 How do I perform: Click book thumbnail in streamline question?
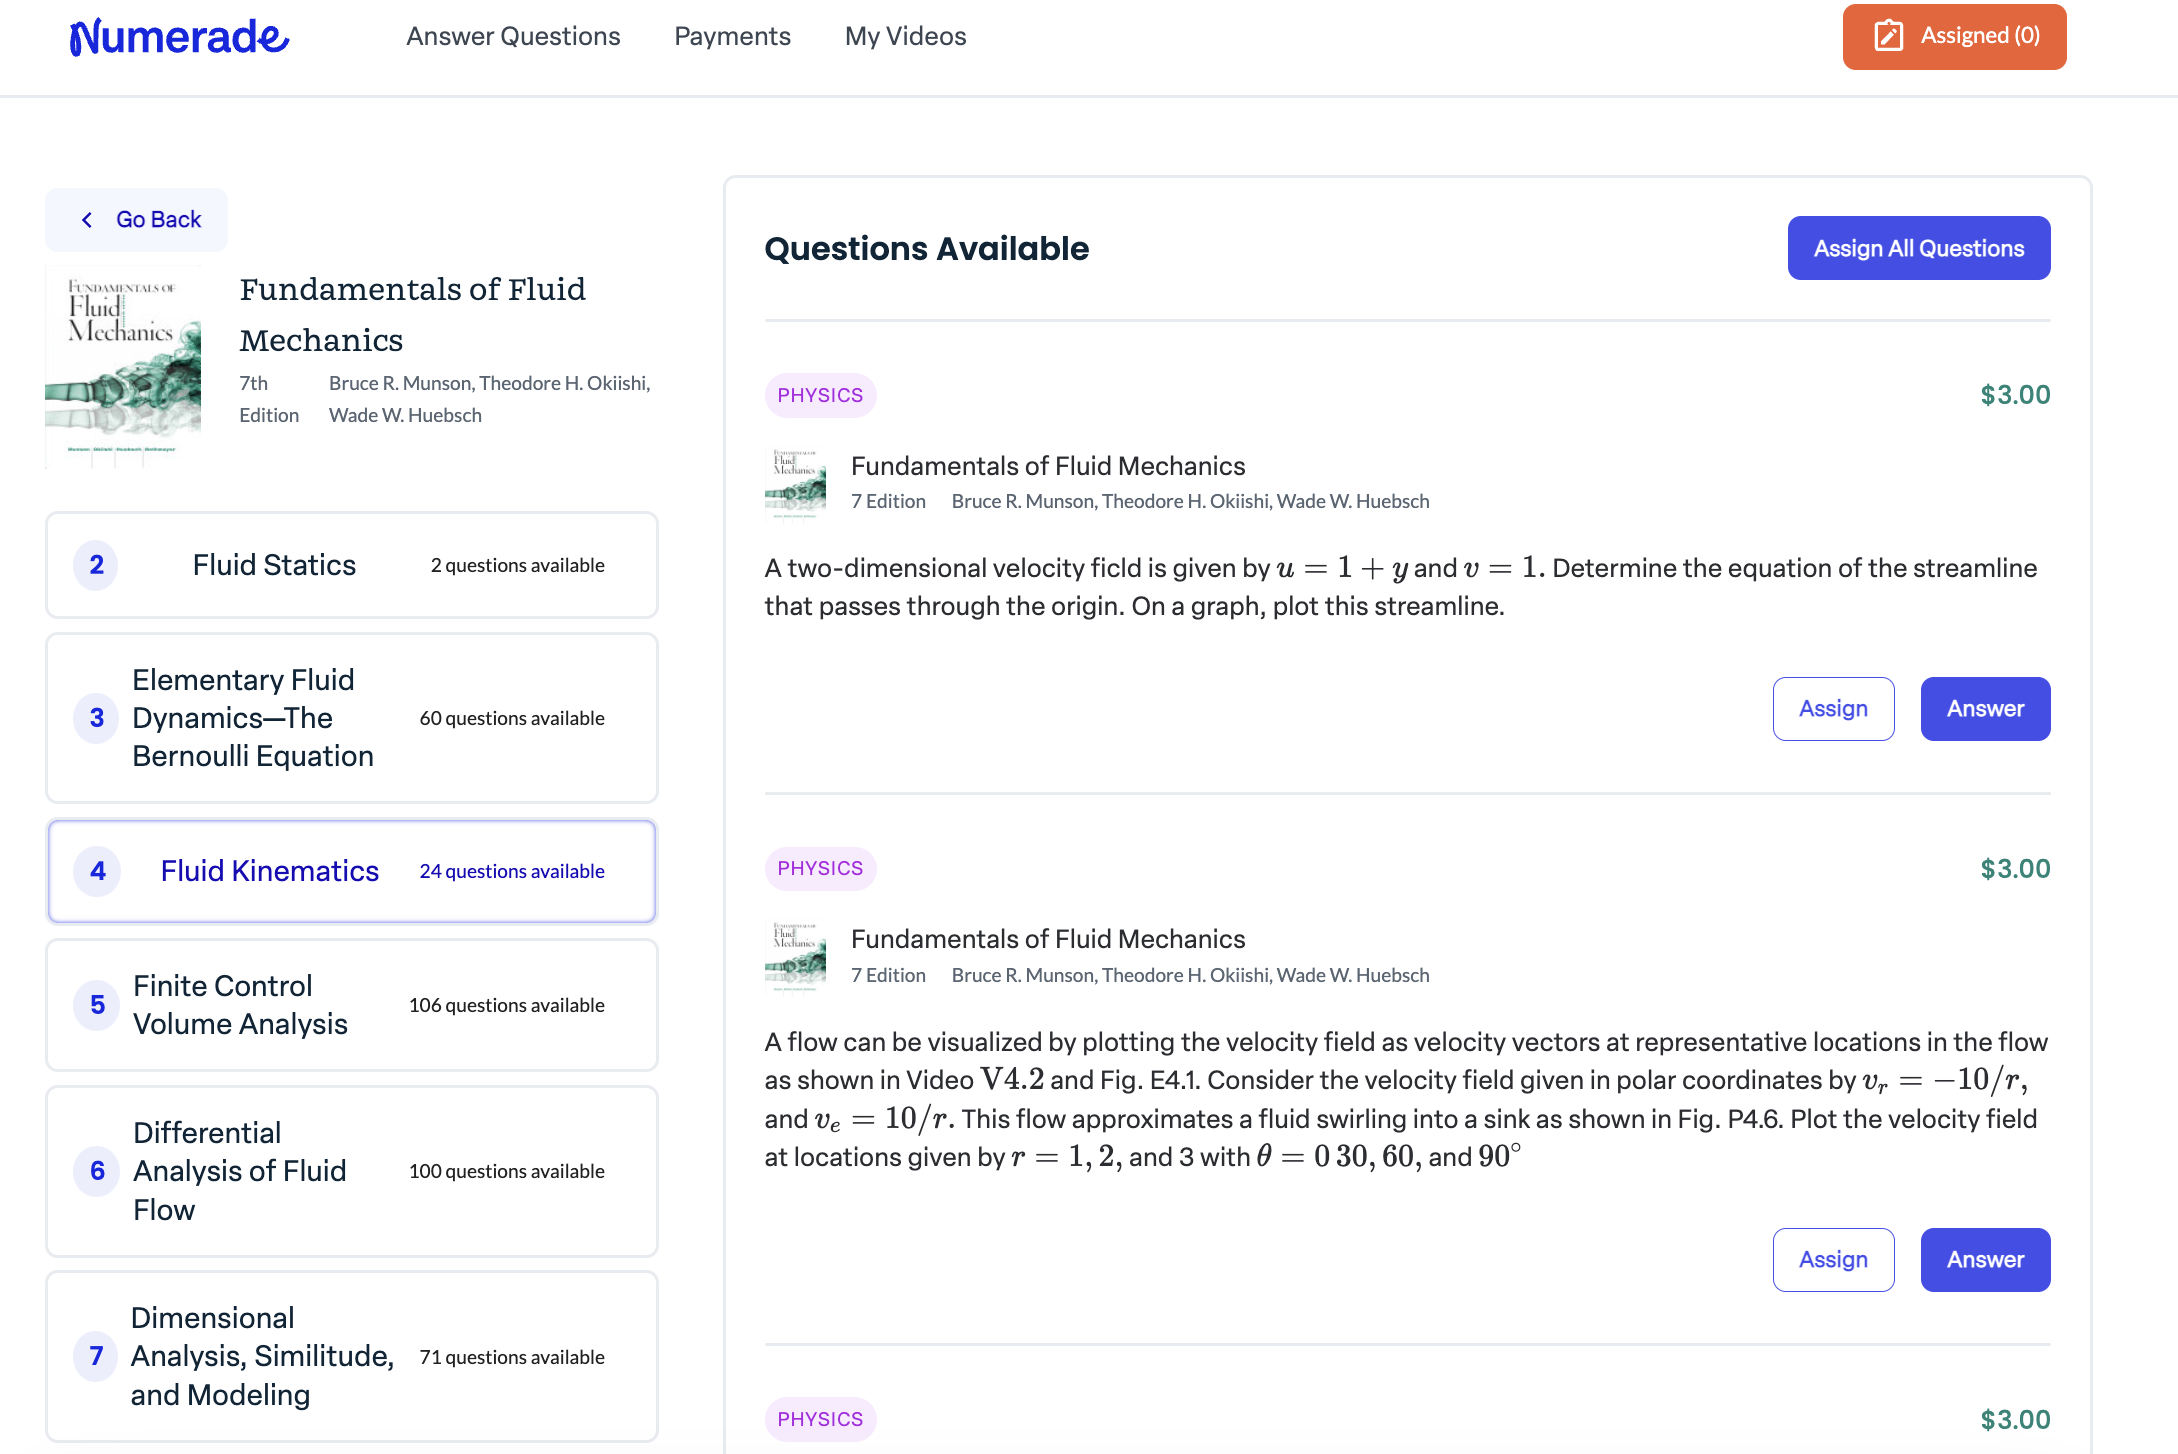pos(796,483)
